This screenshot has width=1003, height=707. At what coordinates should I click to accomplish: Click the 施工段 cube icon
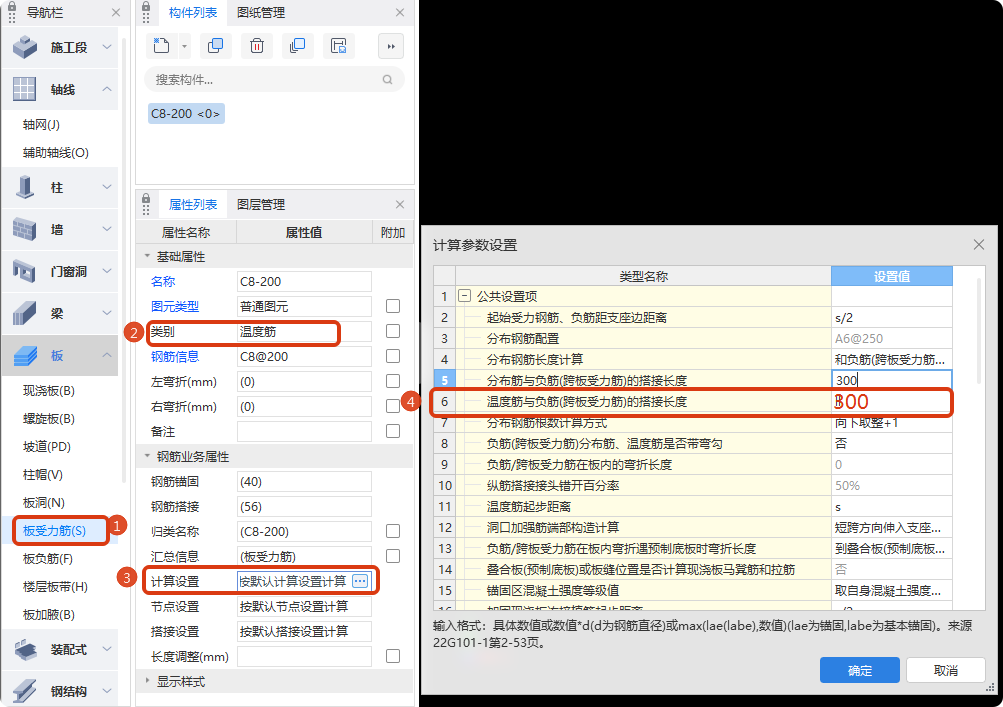[x=25, y=47]
